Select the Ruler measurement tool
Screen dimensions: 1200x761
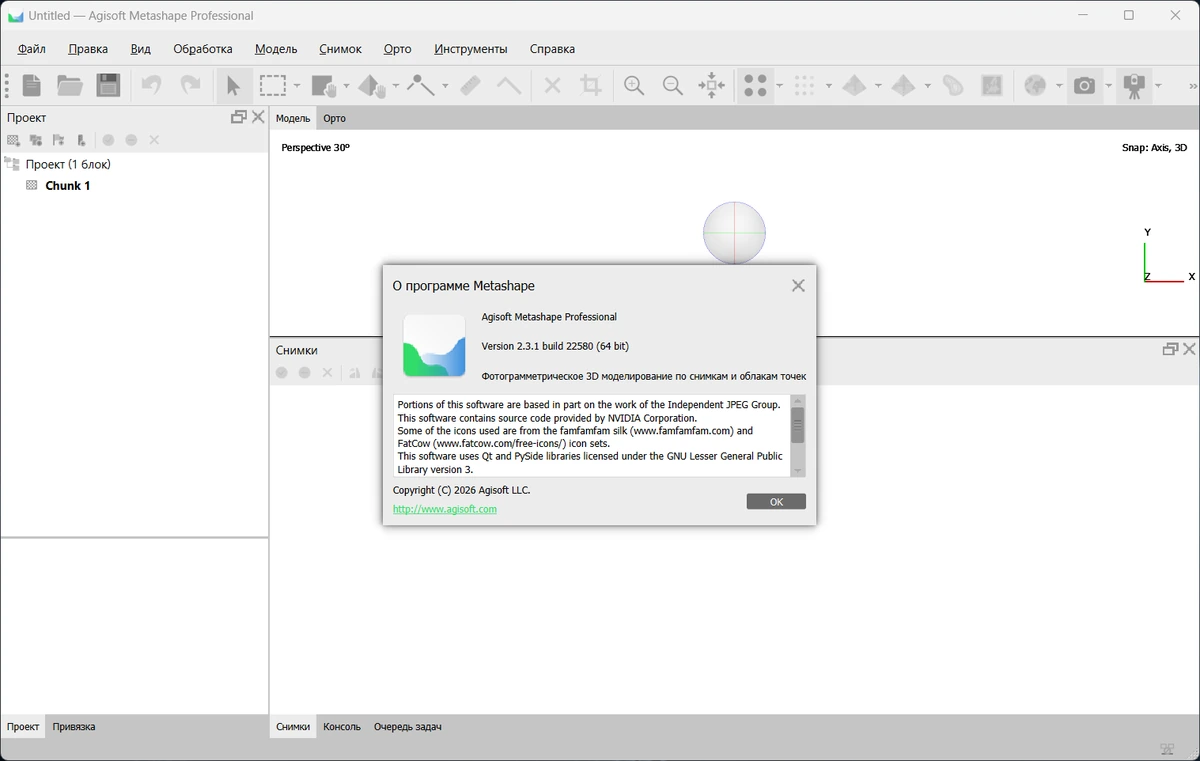tap(471, 85)
